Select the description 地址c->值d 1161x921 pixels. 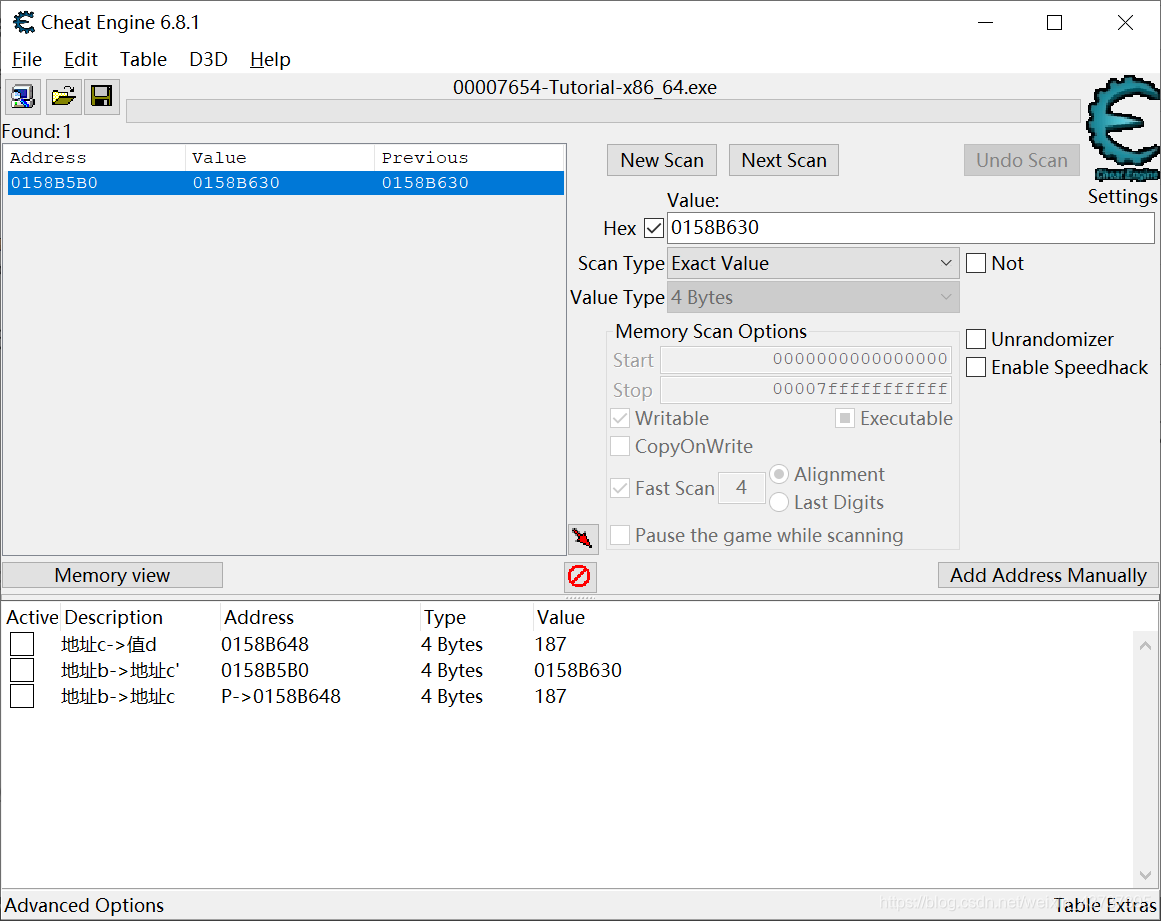pyautogui.click(x=109, y=644)
